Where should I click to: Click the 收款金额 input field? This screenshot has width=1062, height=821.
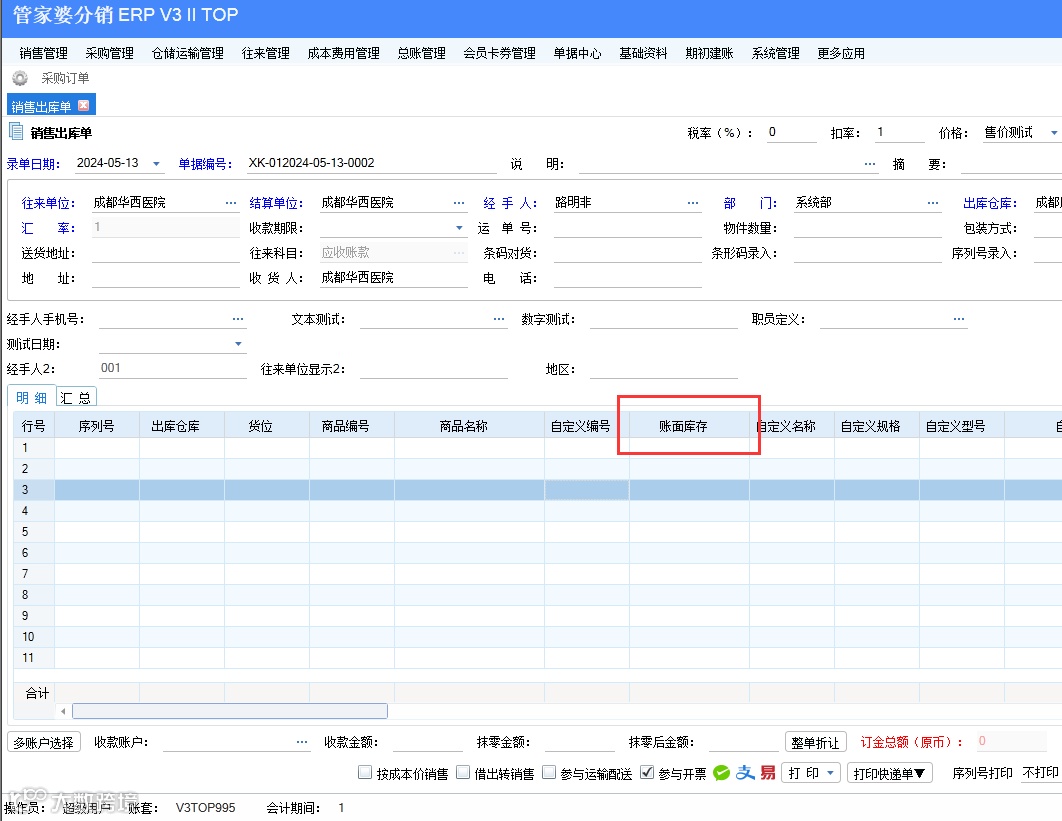(427, 742)
